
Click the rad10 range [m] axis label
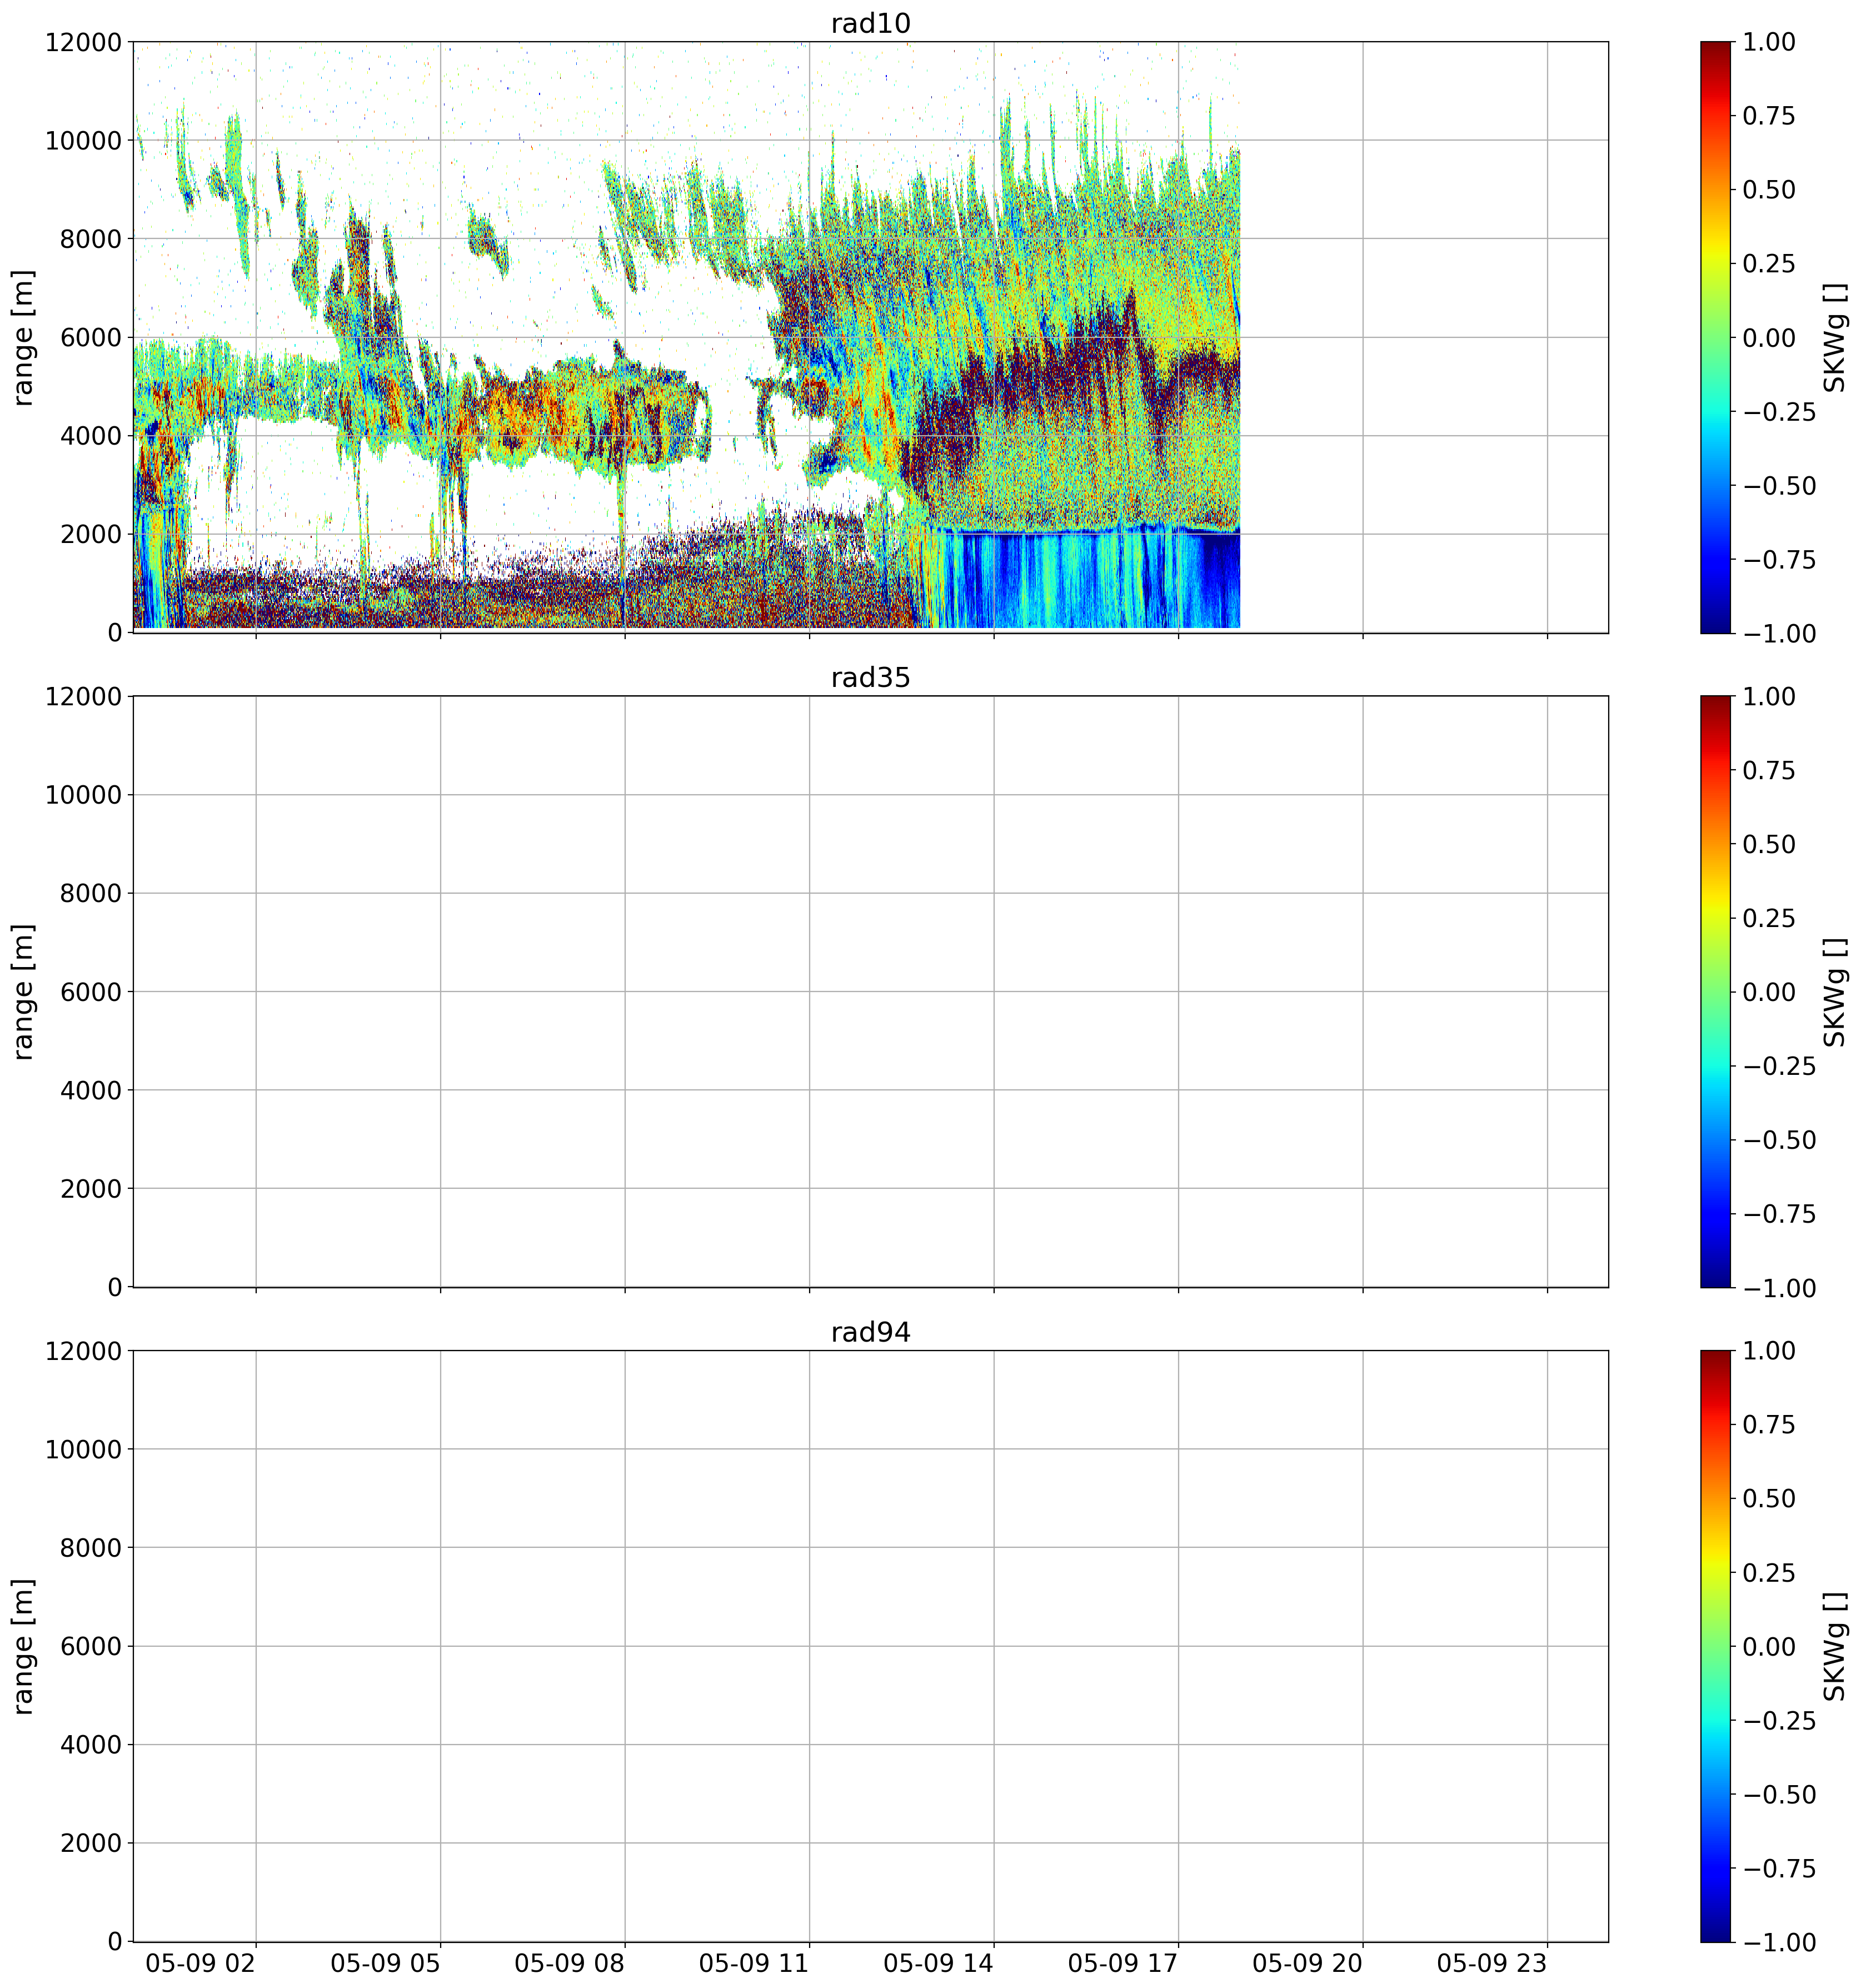point(23,337)
